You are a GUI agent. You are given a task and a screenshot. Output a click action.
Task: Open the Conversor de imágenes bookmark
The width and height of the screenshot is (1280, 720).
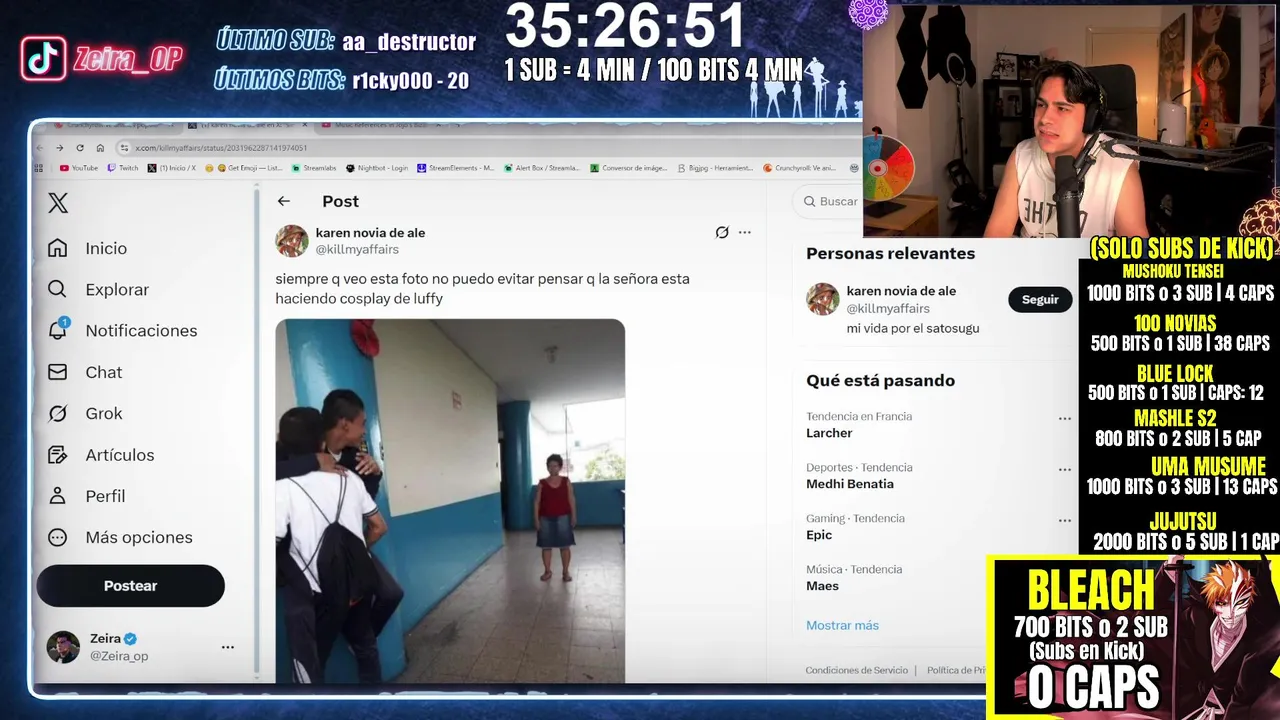(628, 168)
